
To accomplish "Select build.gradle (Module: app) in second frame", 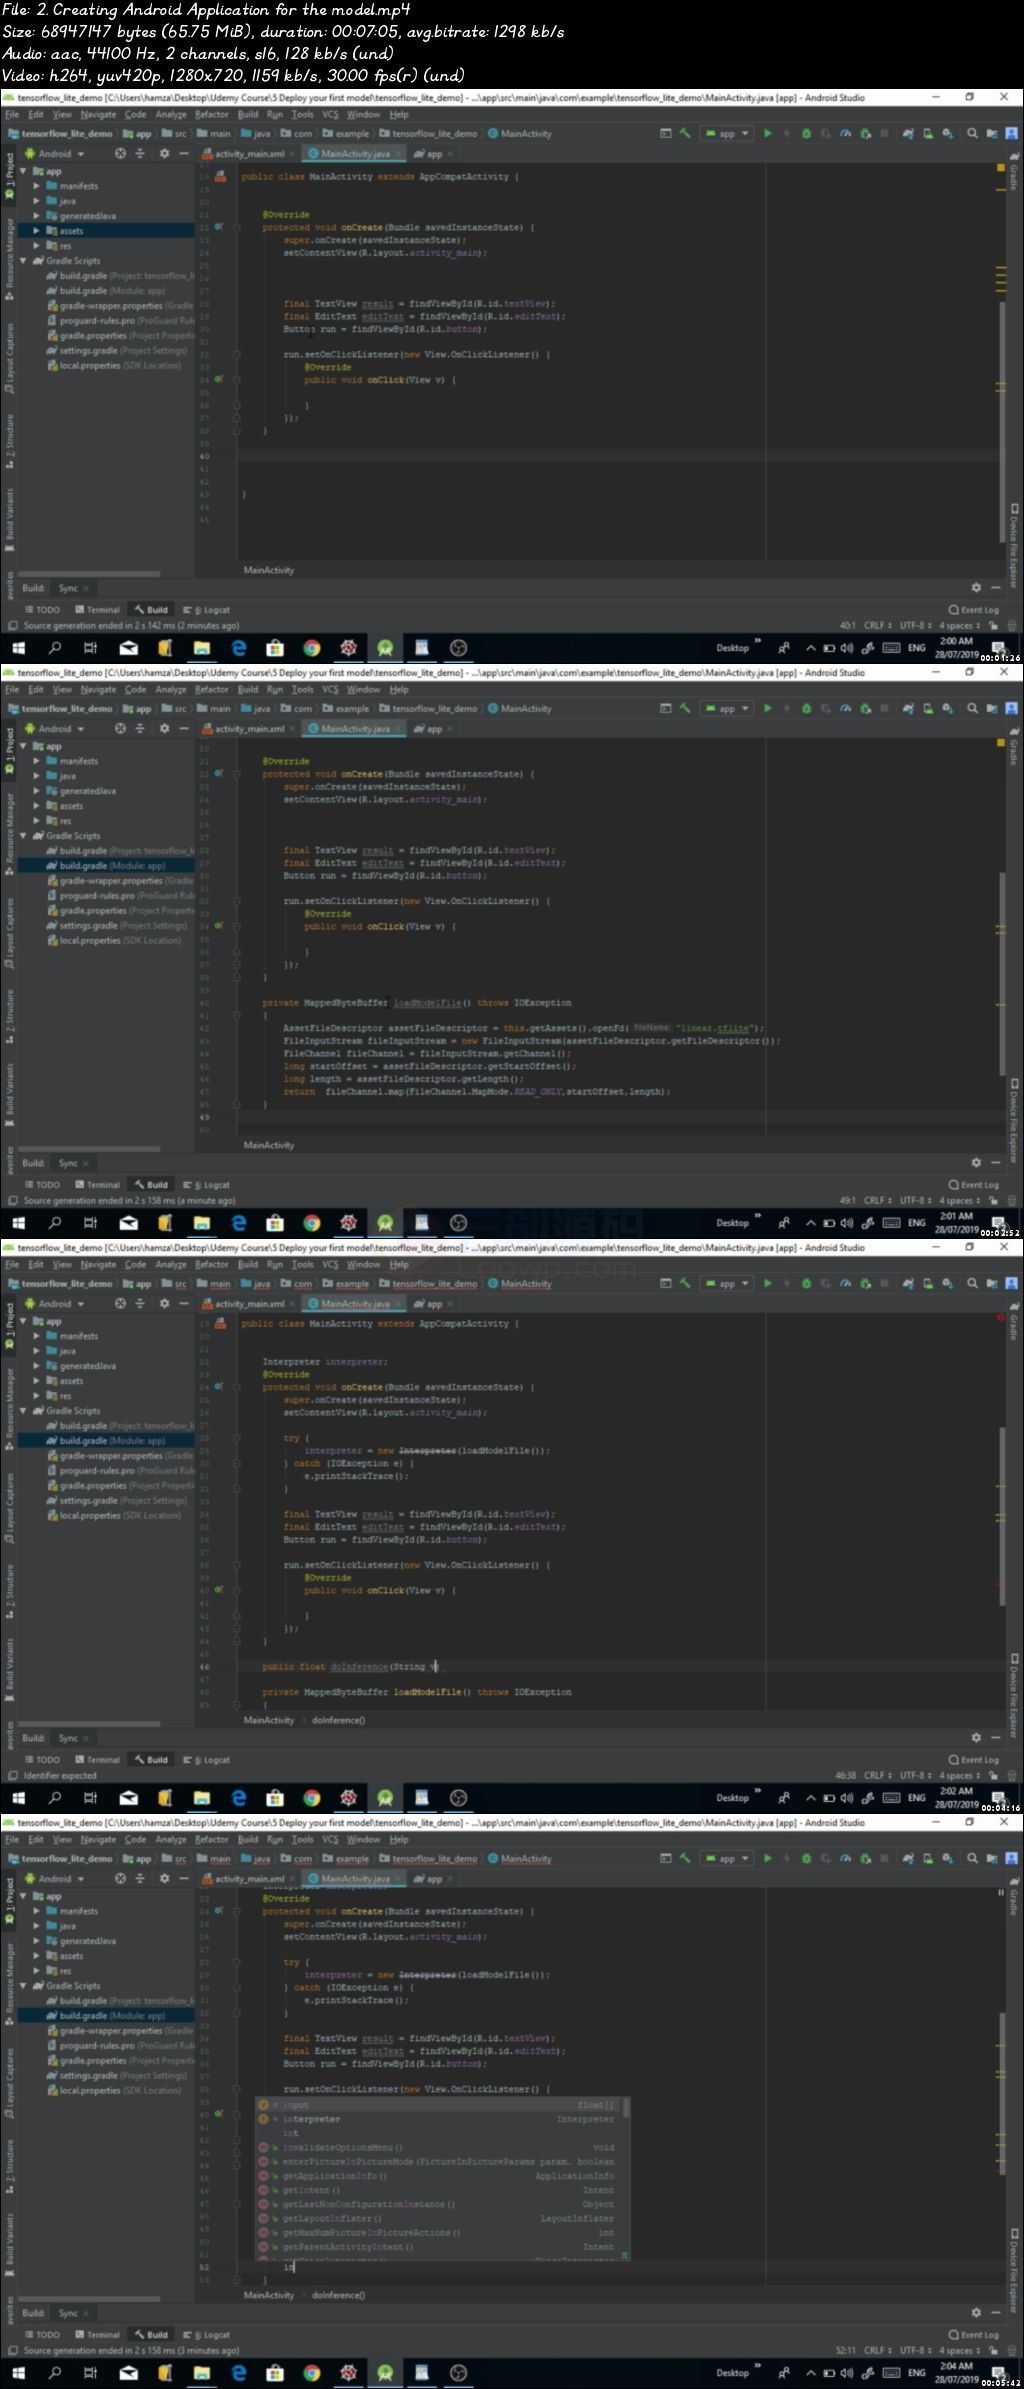I will [105, 866].
